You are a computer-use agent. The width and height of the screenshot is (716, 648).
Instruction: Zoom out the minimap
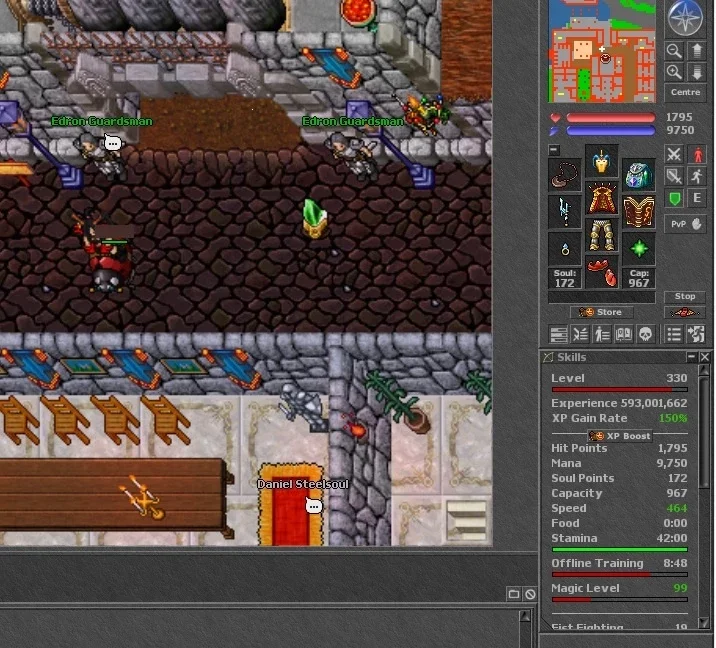point(674,50)
